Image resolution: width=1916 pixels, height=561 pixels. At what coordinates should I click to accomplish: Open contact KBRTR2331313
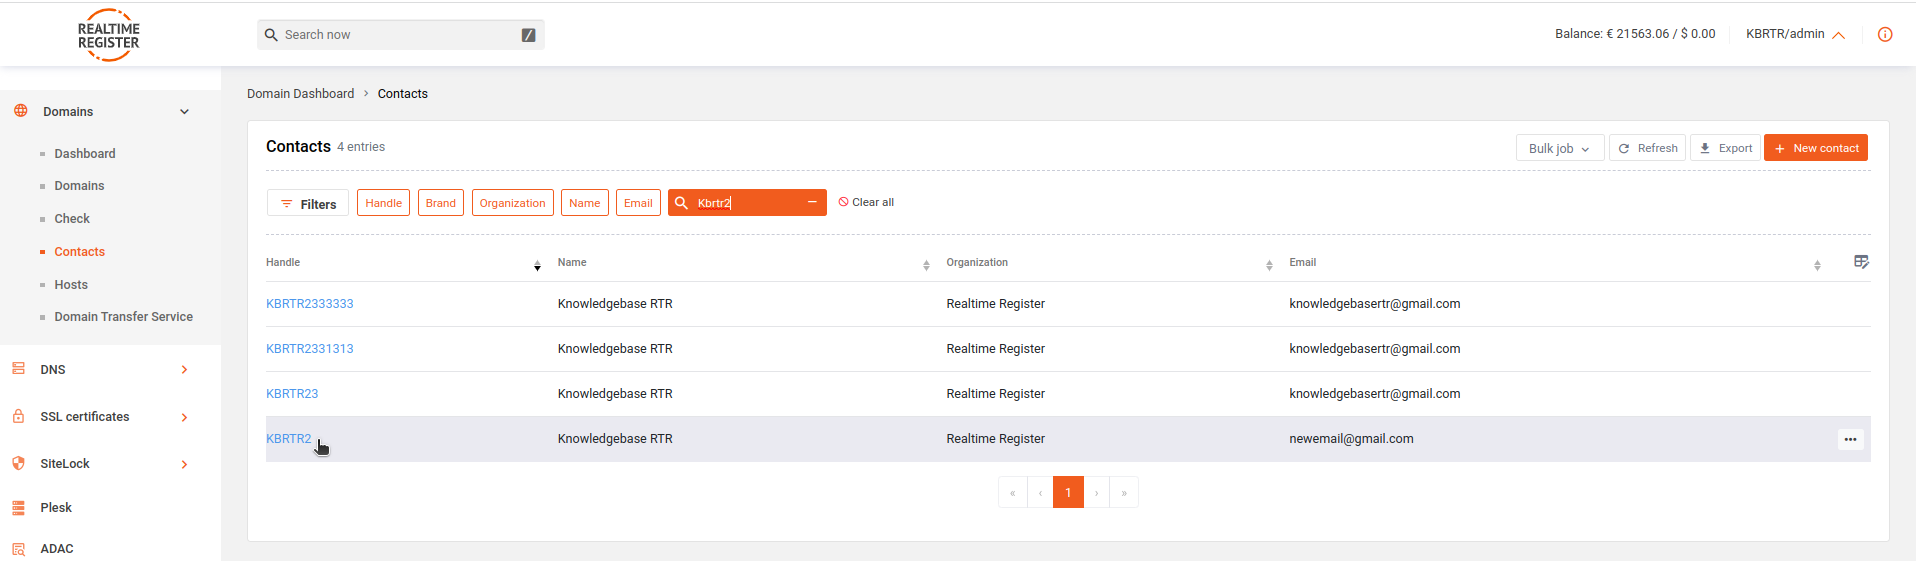point(309,349)
